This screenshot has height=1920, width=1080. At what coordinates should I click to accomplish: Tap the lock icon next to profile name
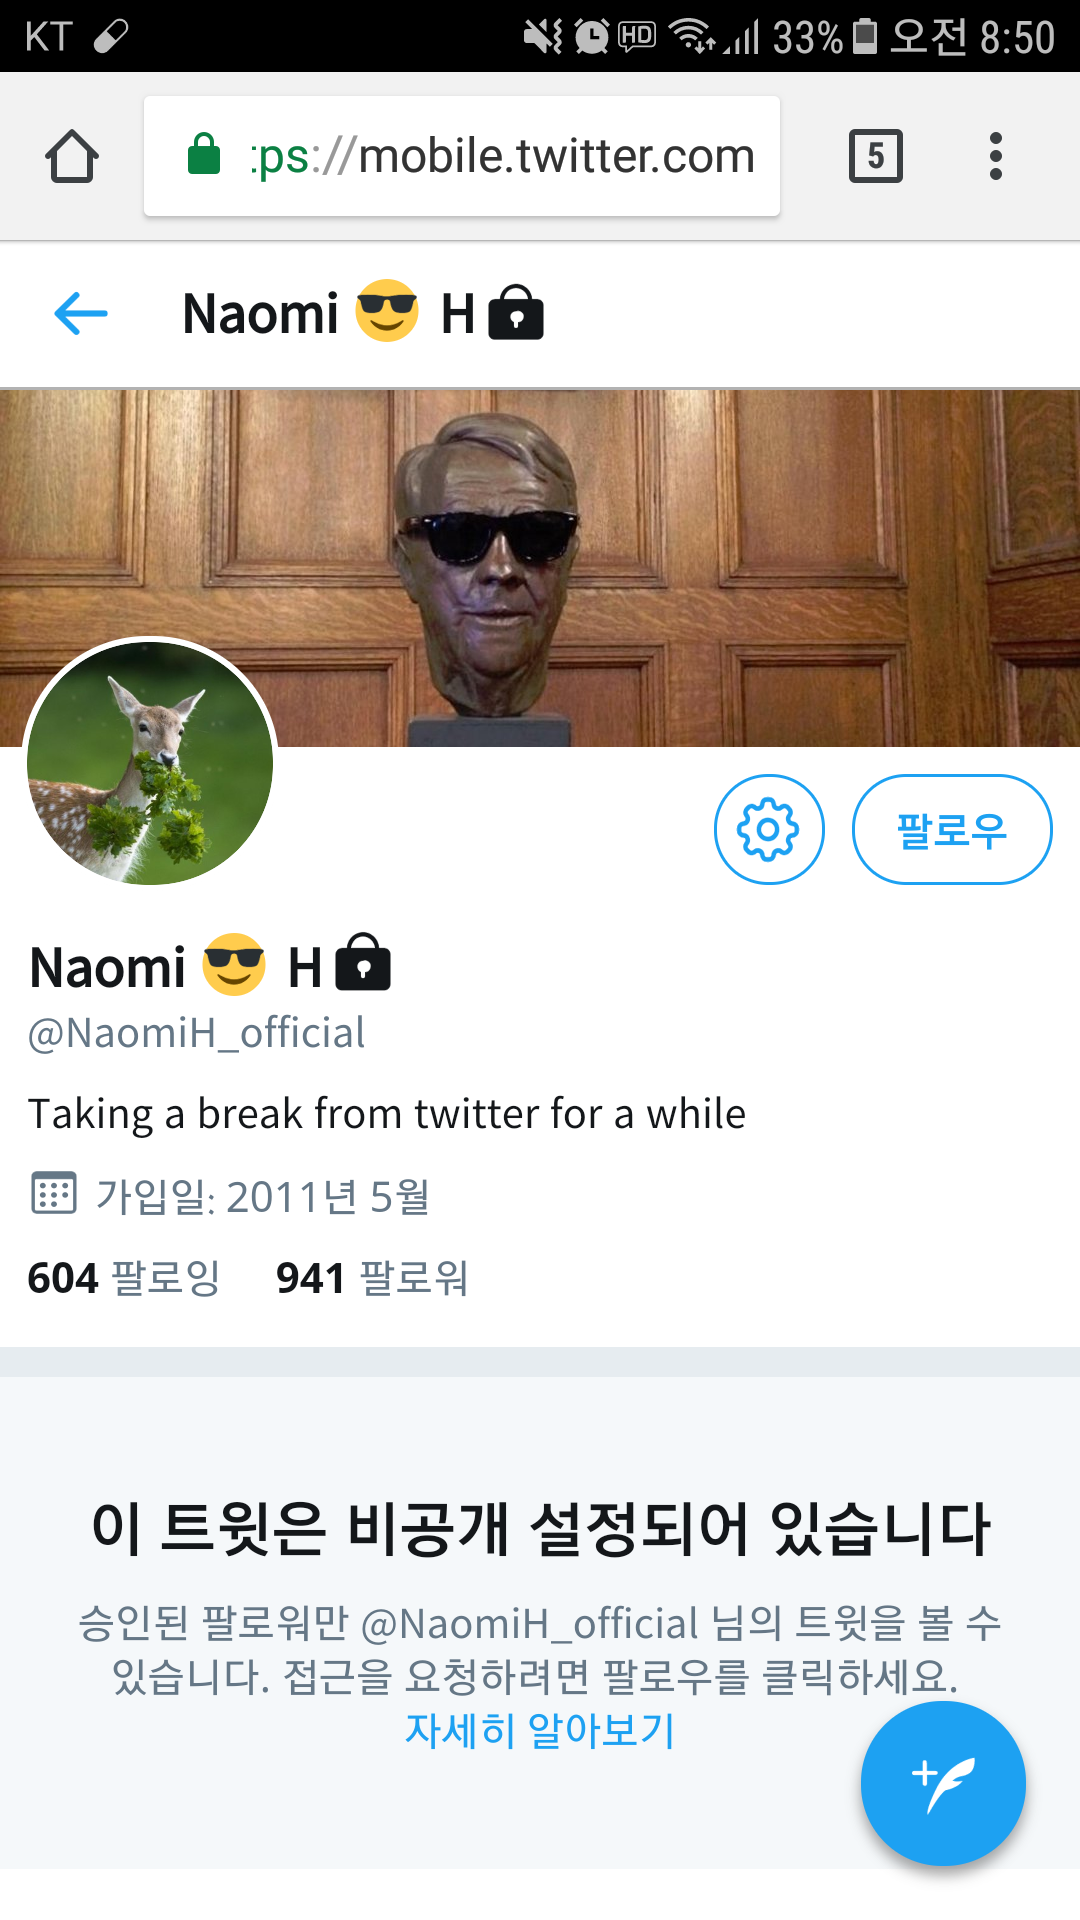click(x=363, y=962)
